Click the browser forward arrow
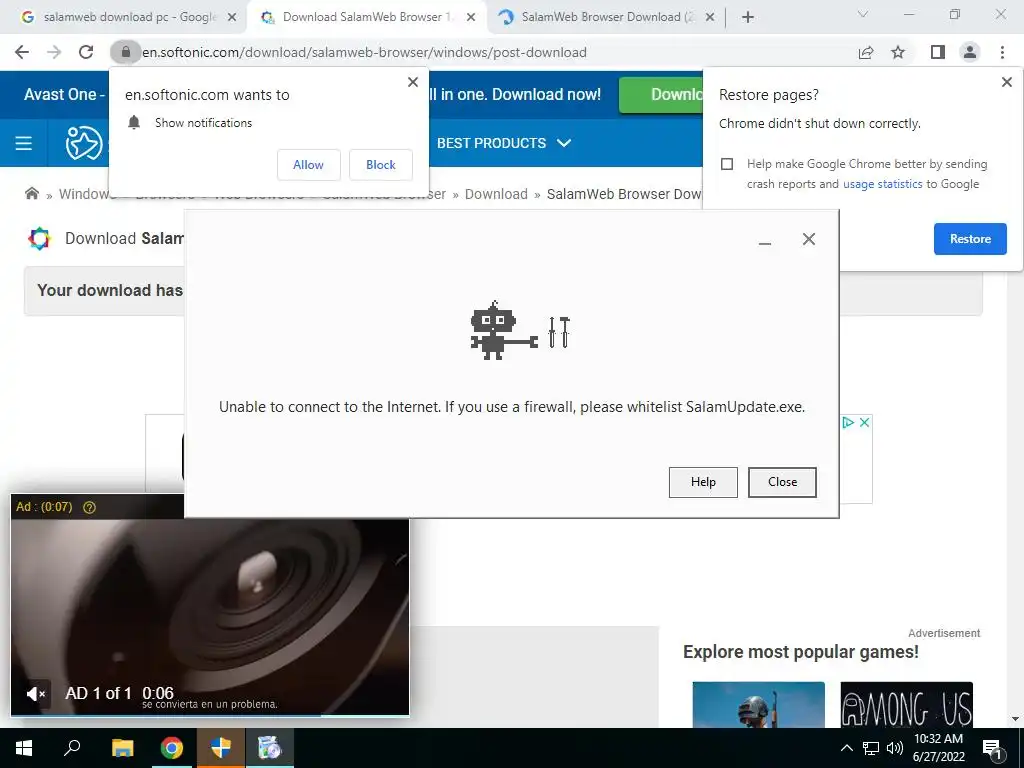This screenshot has height=768, width=1024. tap(54, 52)
